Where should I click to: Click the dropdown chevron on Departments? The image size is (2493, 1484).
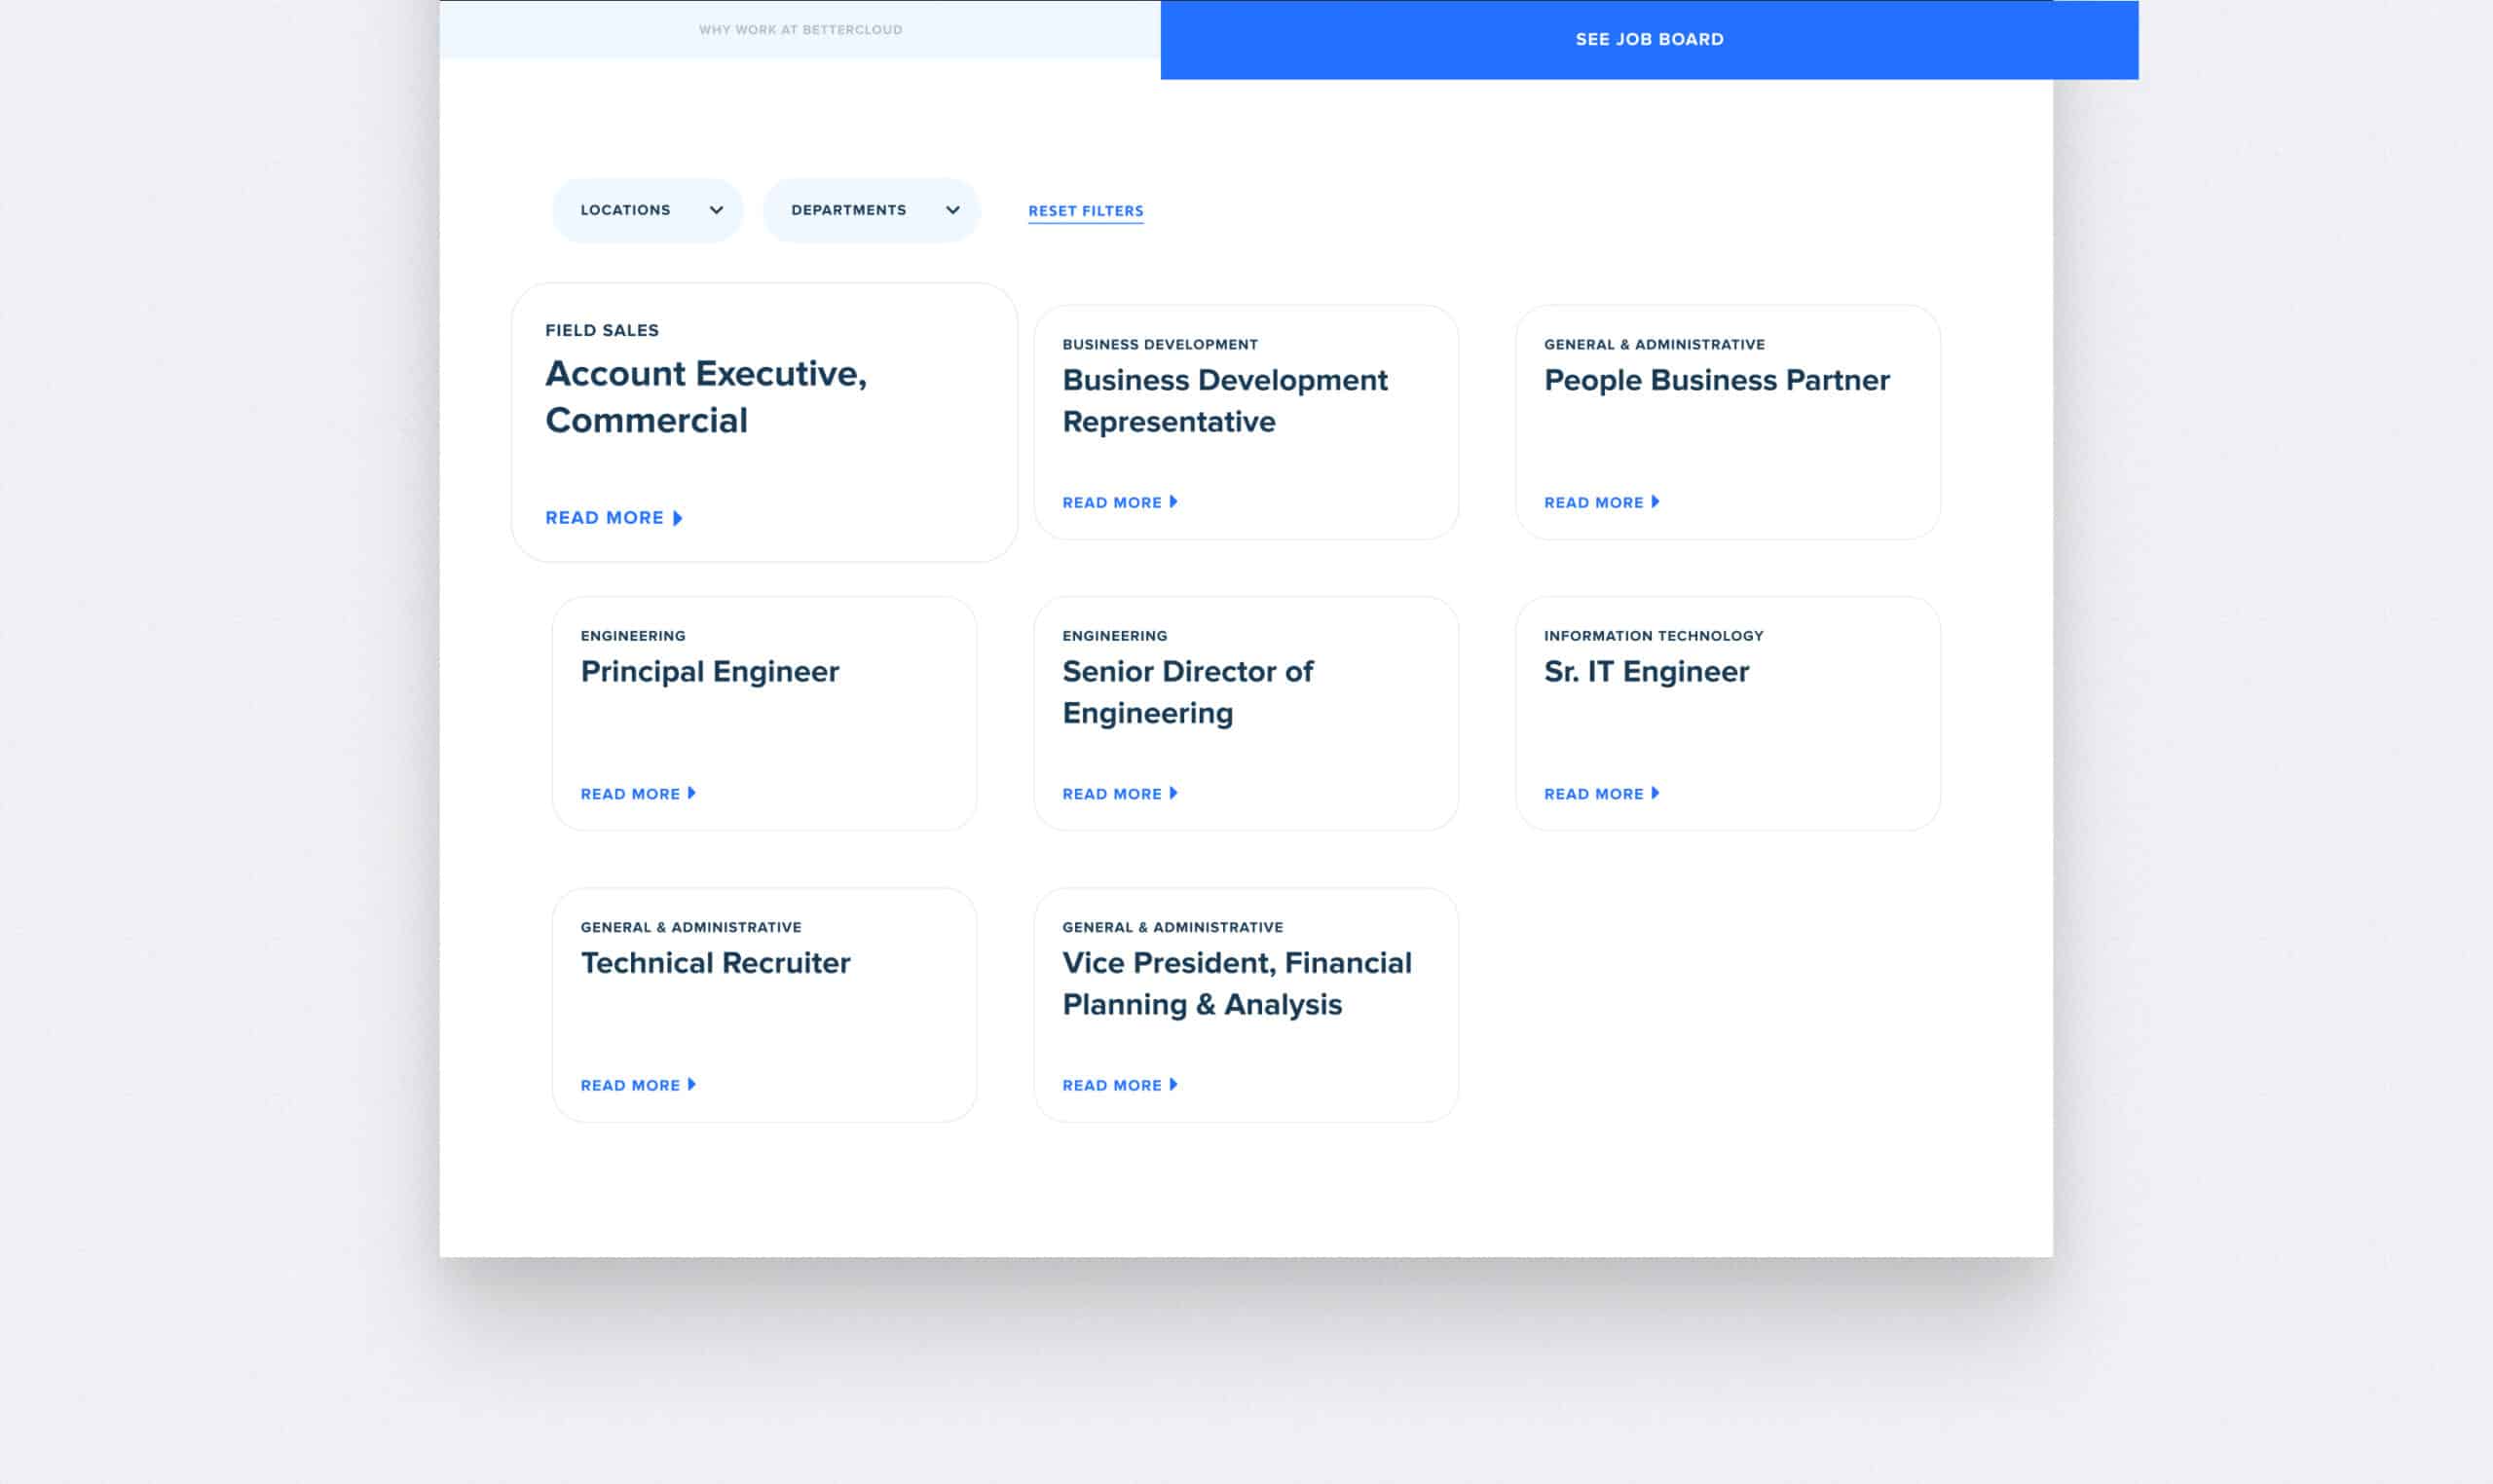coord(950,210)
